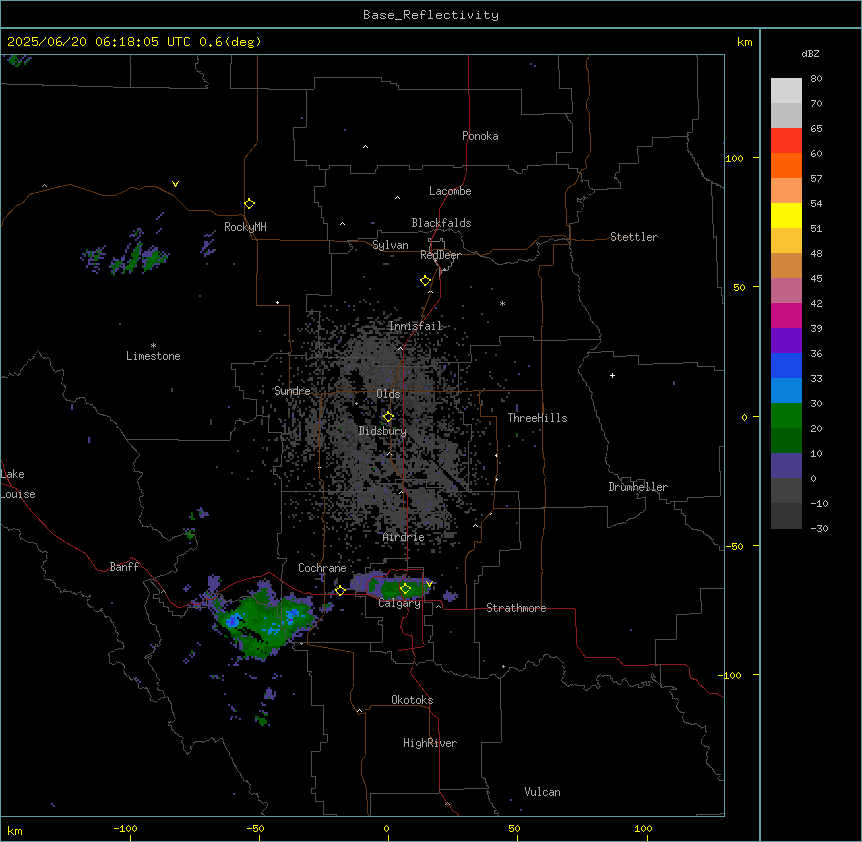Viewport: 862px width, 842px height.
Task: Click the Lake Louise label
Action: pos(18,484)
